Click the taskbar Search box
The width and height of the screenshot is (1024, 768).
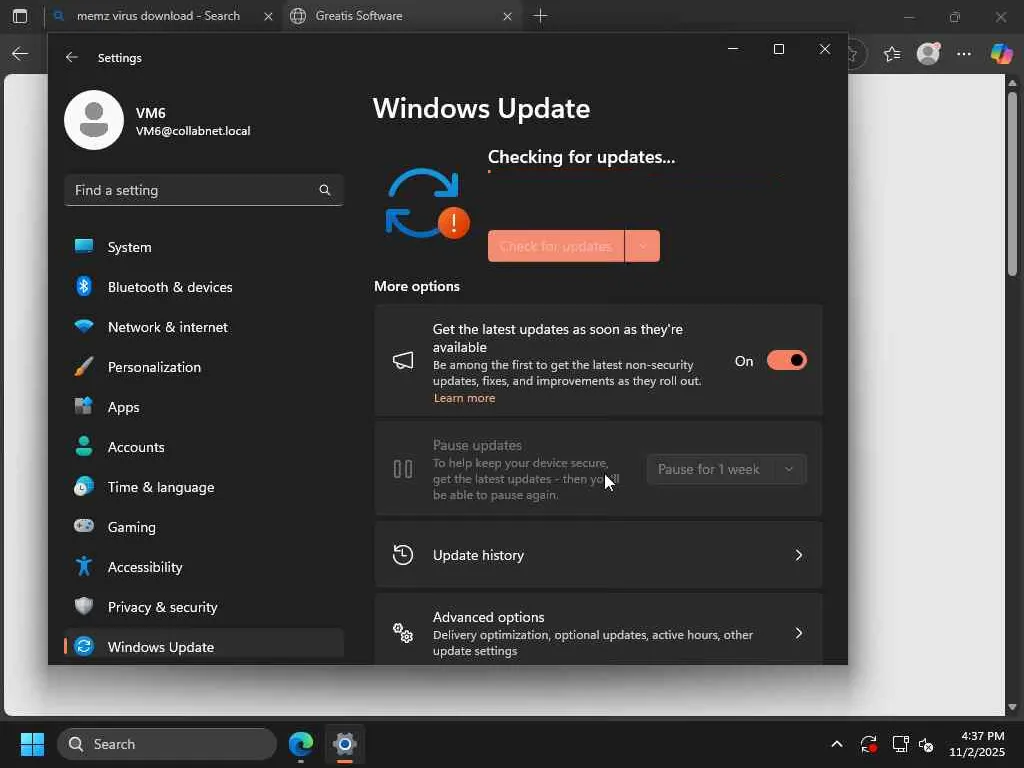[x=167, y=744]
